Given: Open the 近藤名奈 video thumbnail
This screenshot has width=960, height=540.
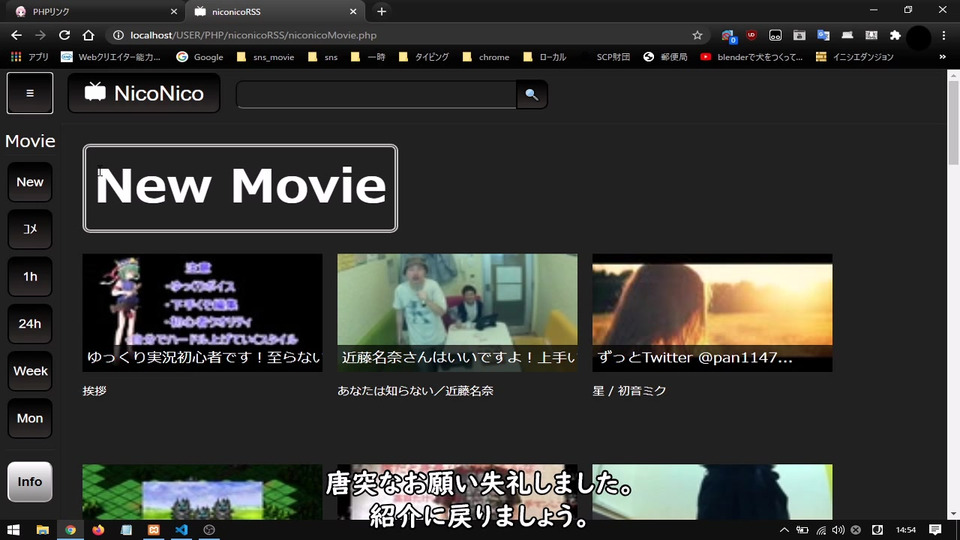Looking at the screenshot, I should [457, 313].
